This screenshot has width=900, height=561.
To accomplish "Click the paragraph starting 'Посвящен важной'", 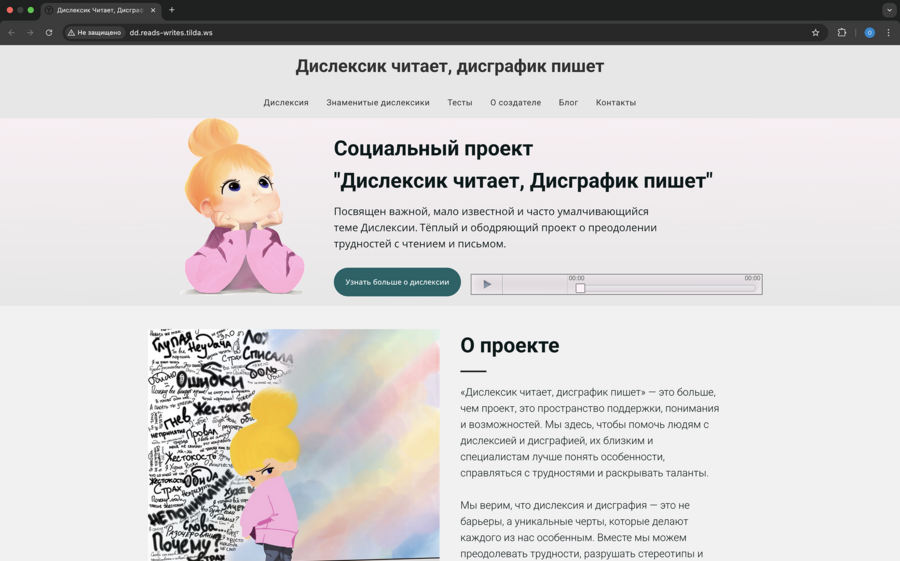I will [495, 227].
